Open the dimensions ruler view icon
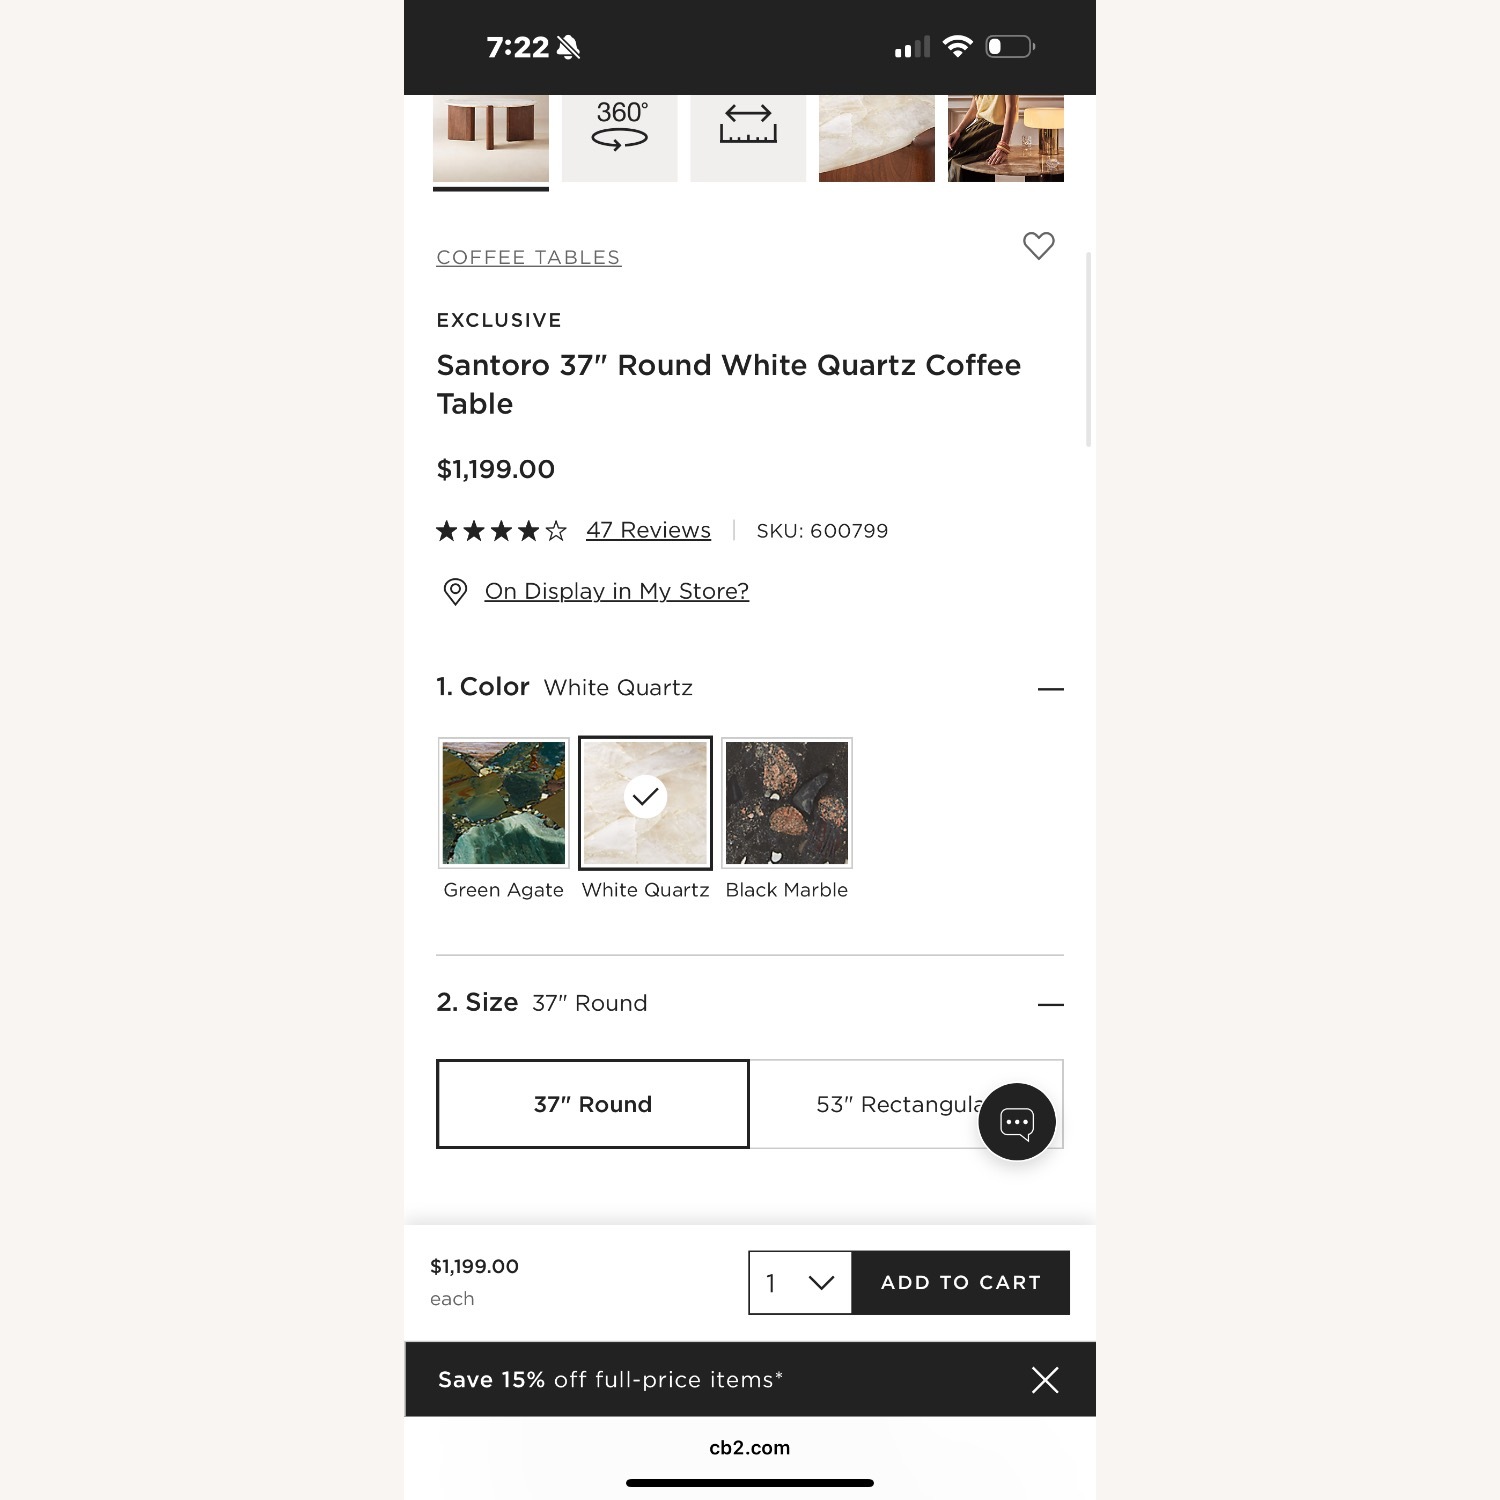The width and height of the screenshot is (1500, 1500). [x=748, y=138]
